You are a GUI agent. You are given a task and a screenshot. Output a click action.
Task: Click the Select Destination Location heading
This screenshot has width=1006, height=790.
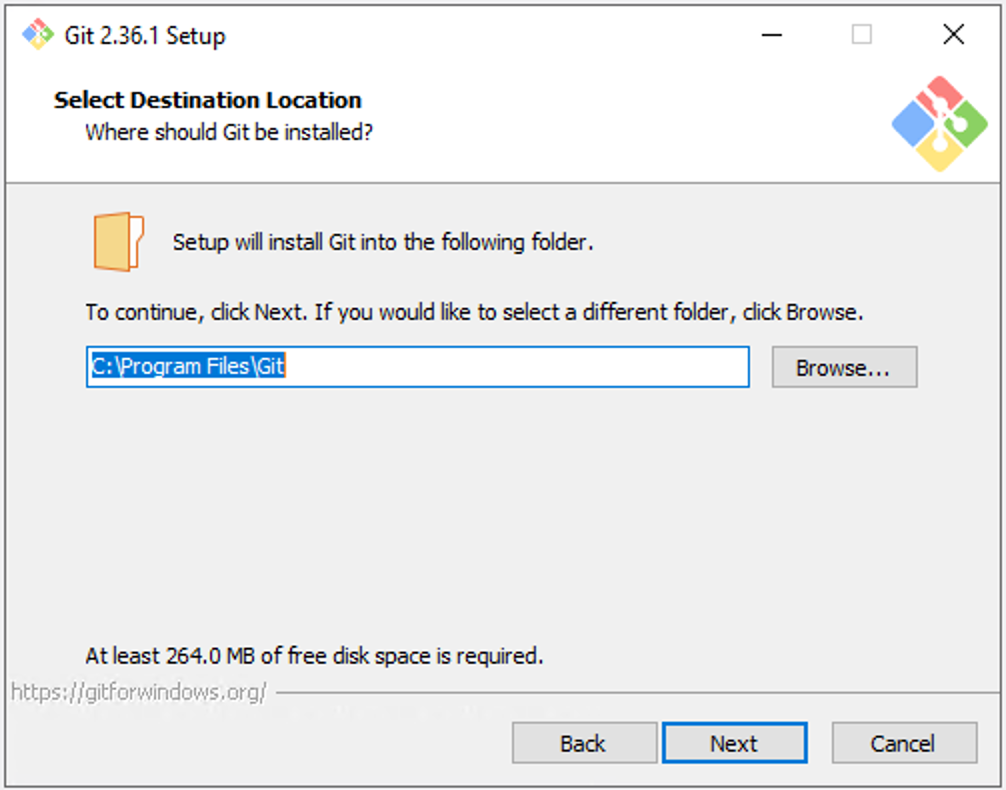tap(206, 100)
